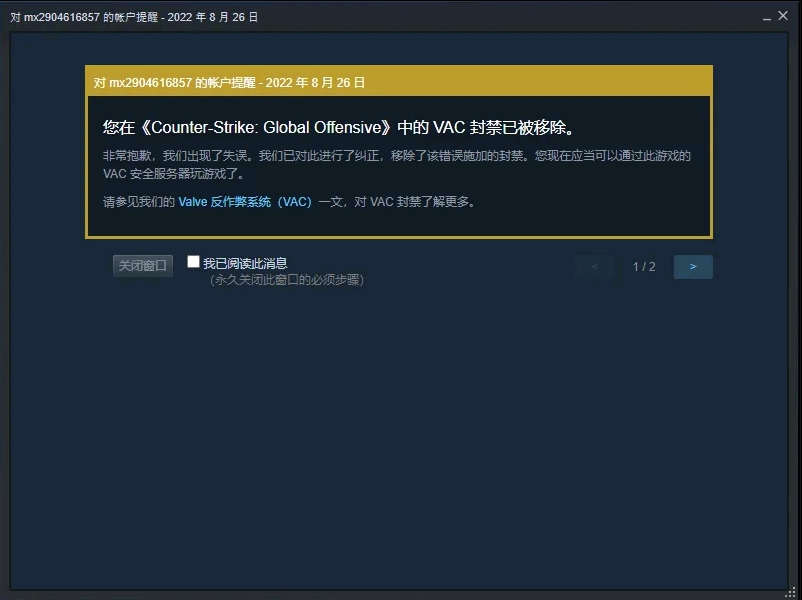802x600 pixels.
Task: Open the Valve 反作弊系统 (VAC) link
Action: click(x=245, y=202)
